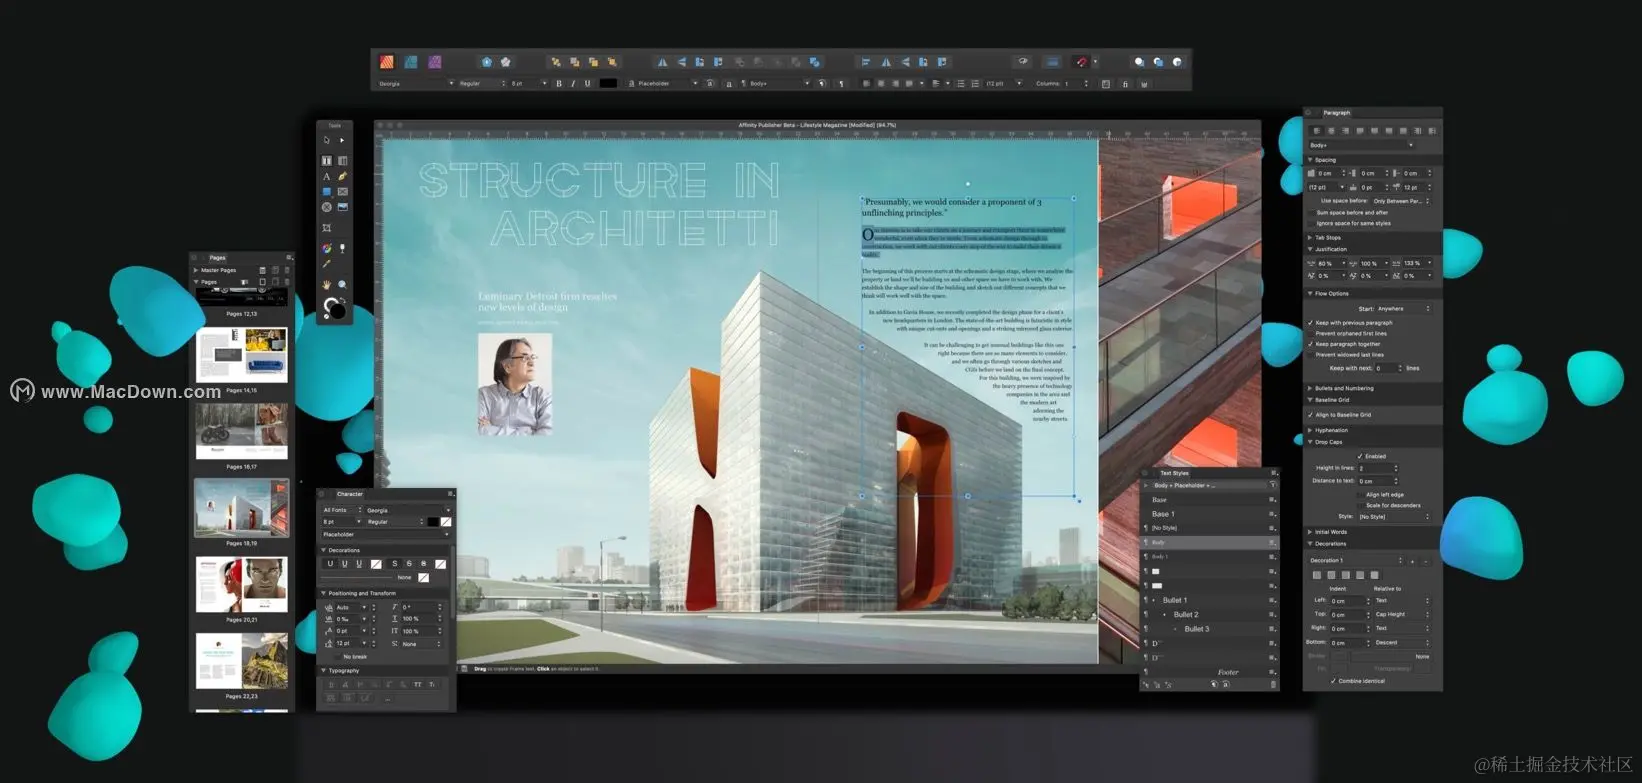Click first underline button in Decorations
The width and height of the screenshot is (1642, 783).
click(x=330, y=563)
